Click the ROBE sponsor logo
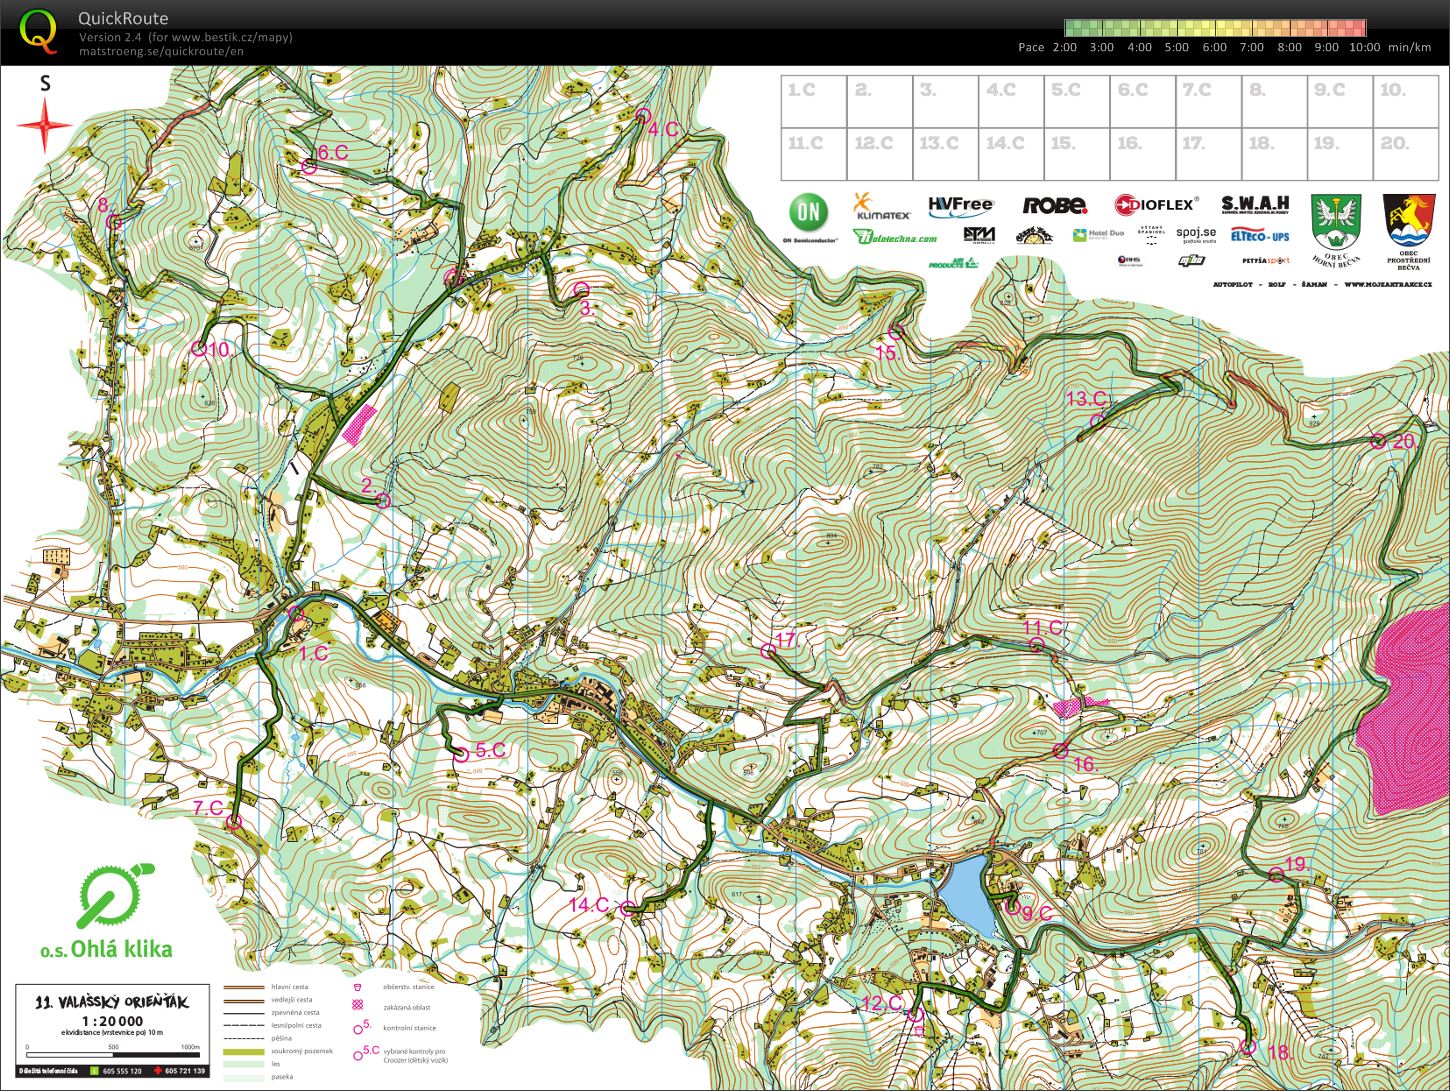The width and height of the screenshot is (1450, 1091). (x=1054, y=206)
